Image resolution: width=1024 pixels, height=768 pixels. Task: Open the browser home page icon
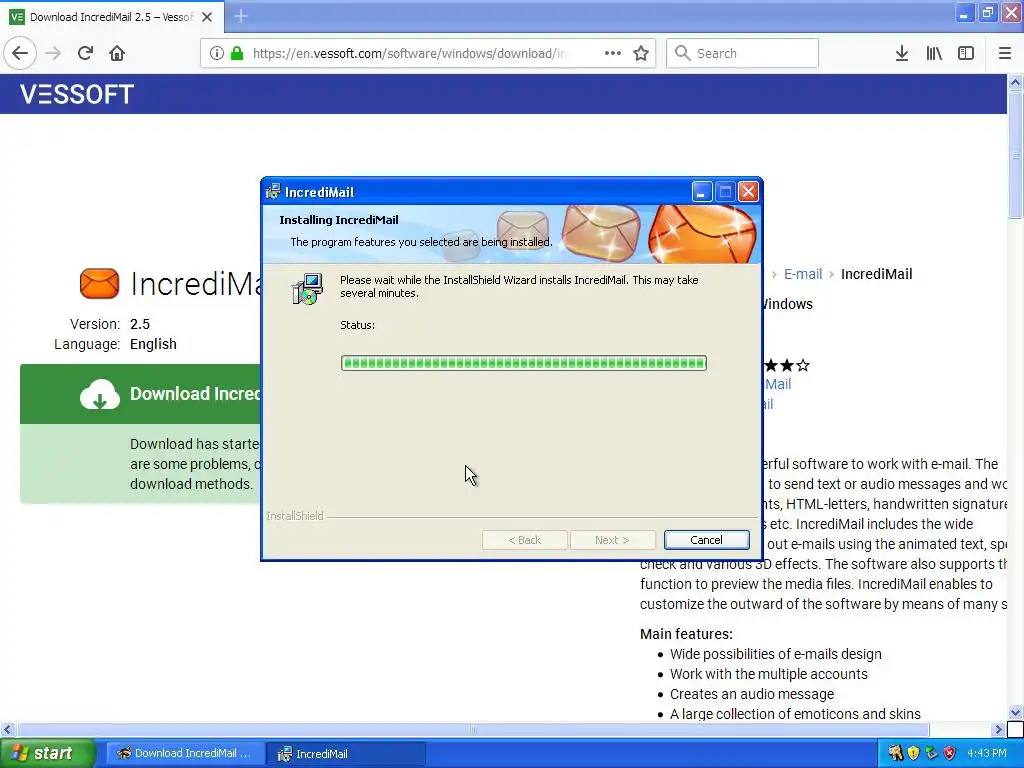click(117, 53)
